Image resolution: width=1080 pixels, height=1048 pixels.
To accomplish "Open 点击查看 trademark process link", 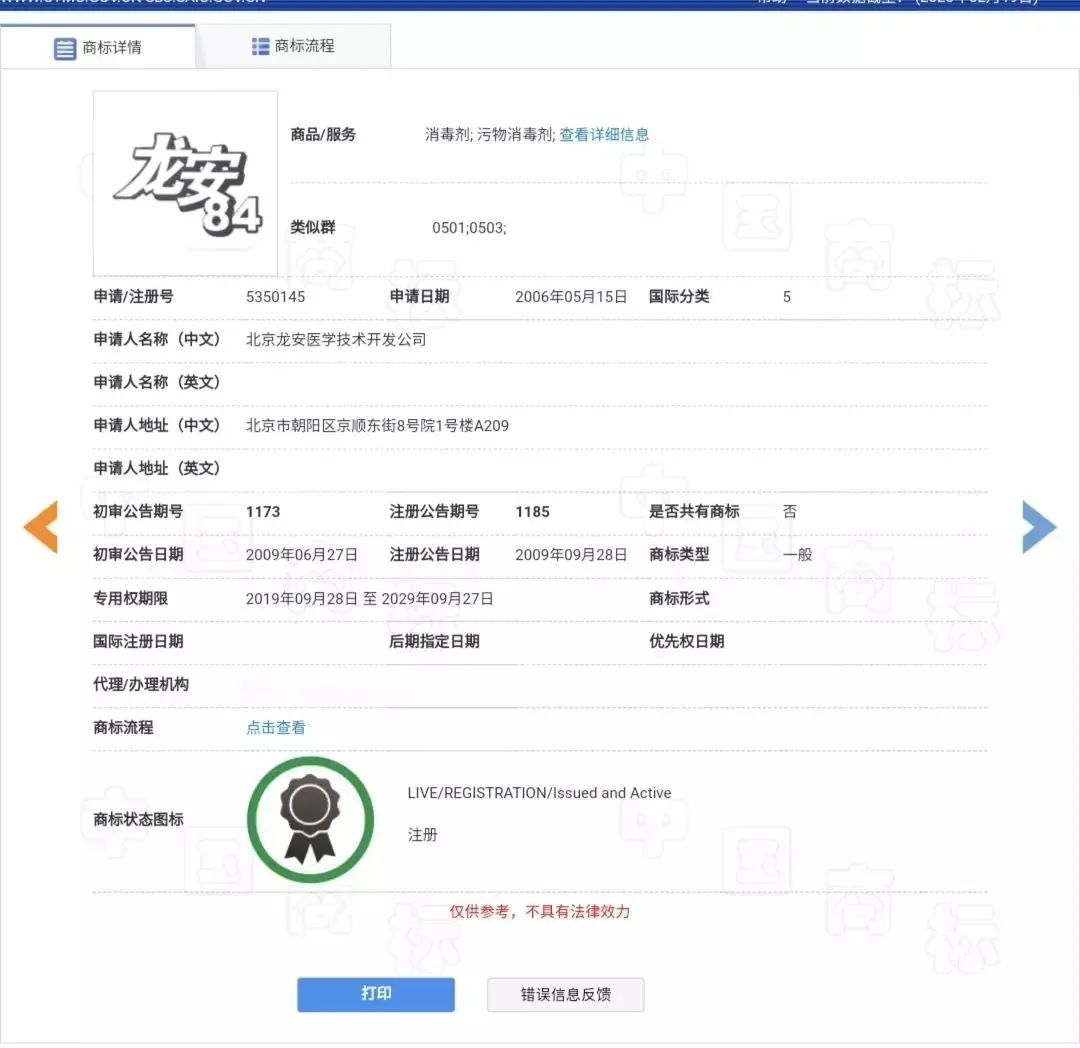I will pos(276,727).
